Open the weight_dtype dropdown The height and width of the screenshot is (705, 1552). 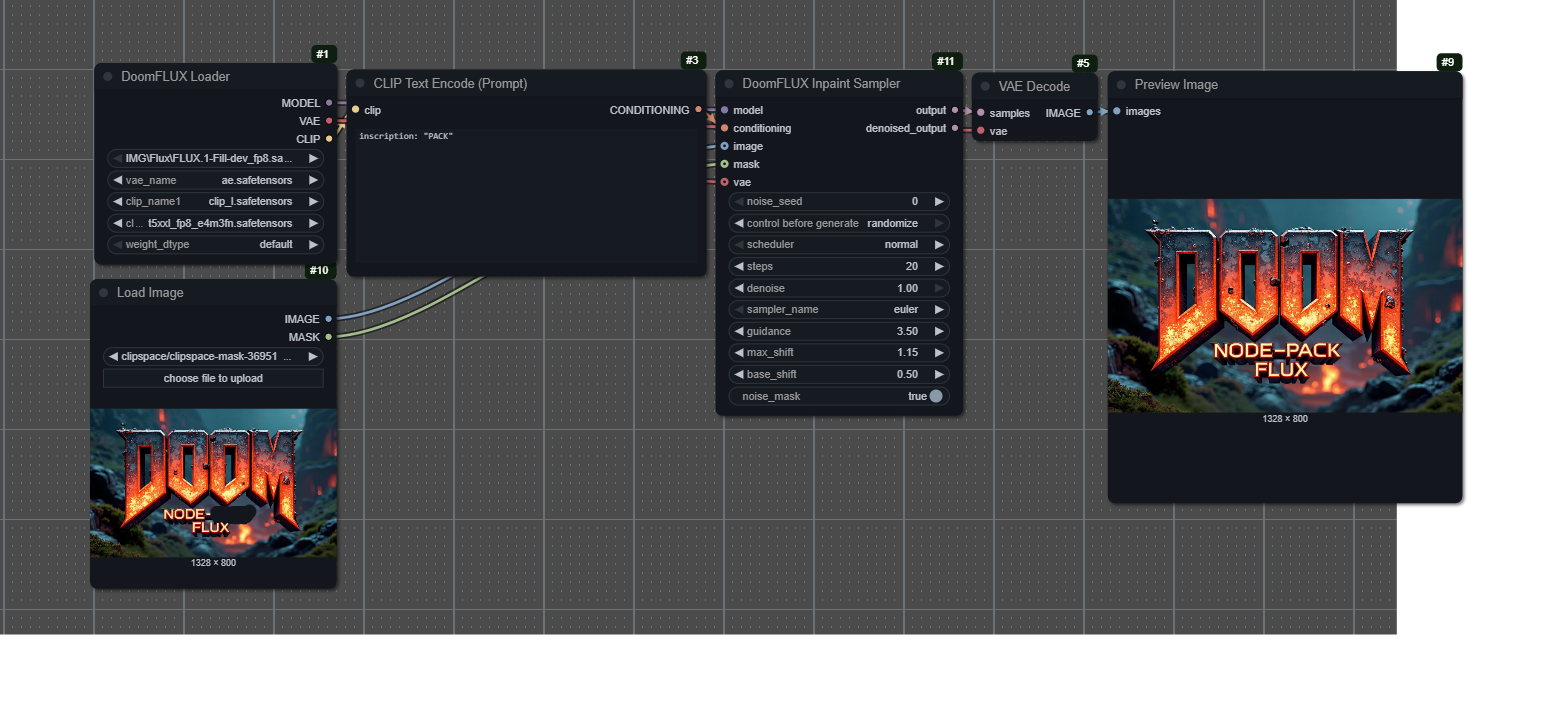point(214,244)
